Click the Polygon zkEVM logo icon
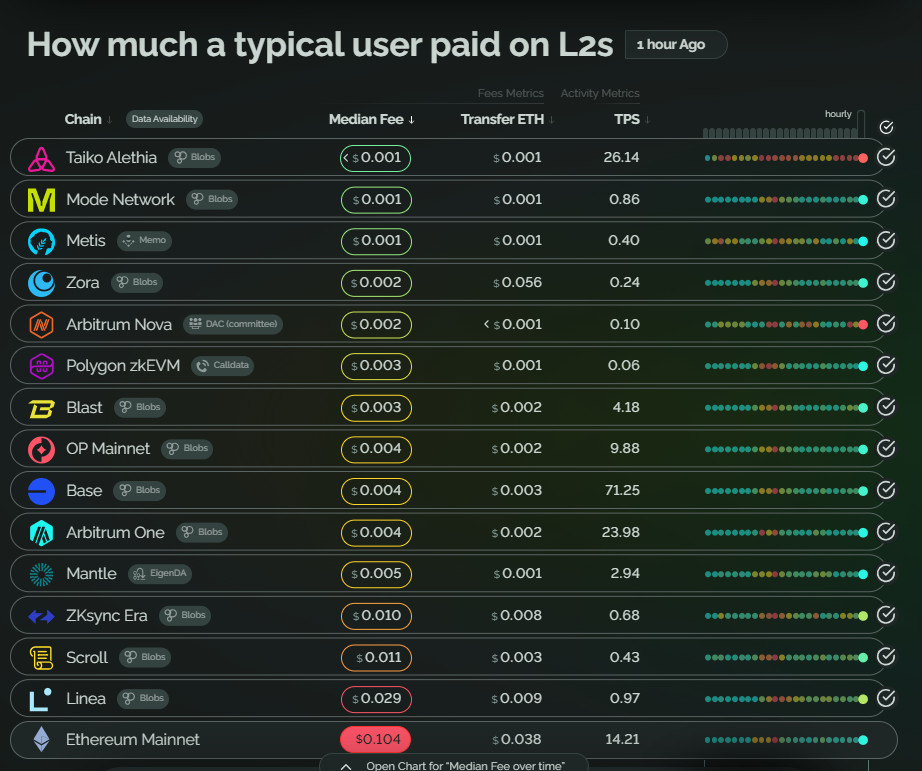The image size is (922, 771). click(x=41, y=366)
